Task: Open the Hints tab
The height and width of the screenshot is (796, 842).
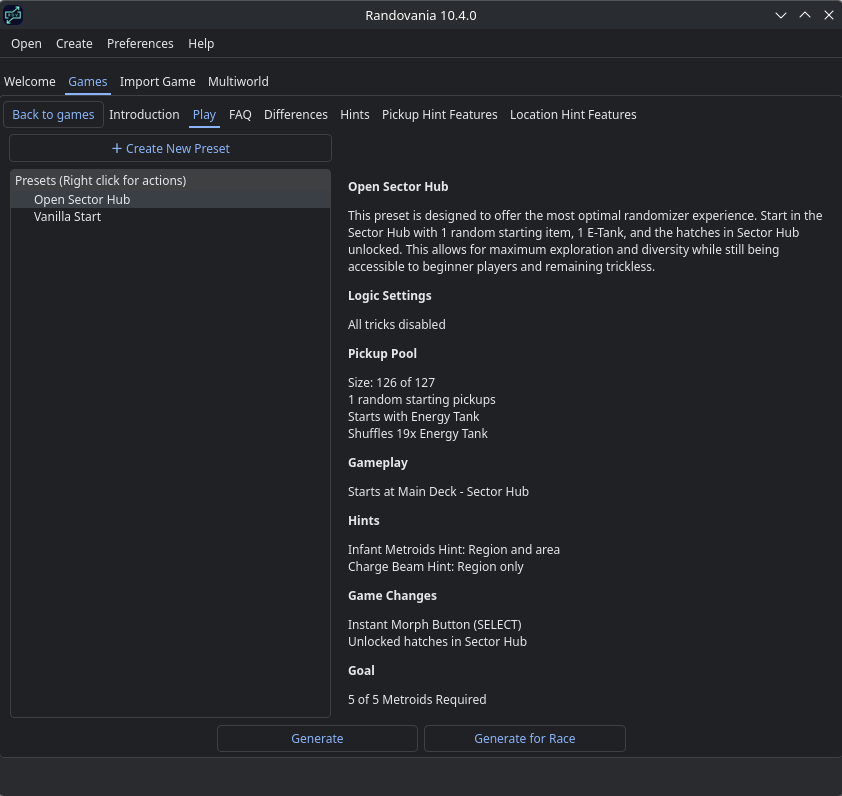Action: click(355, 115)
